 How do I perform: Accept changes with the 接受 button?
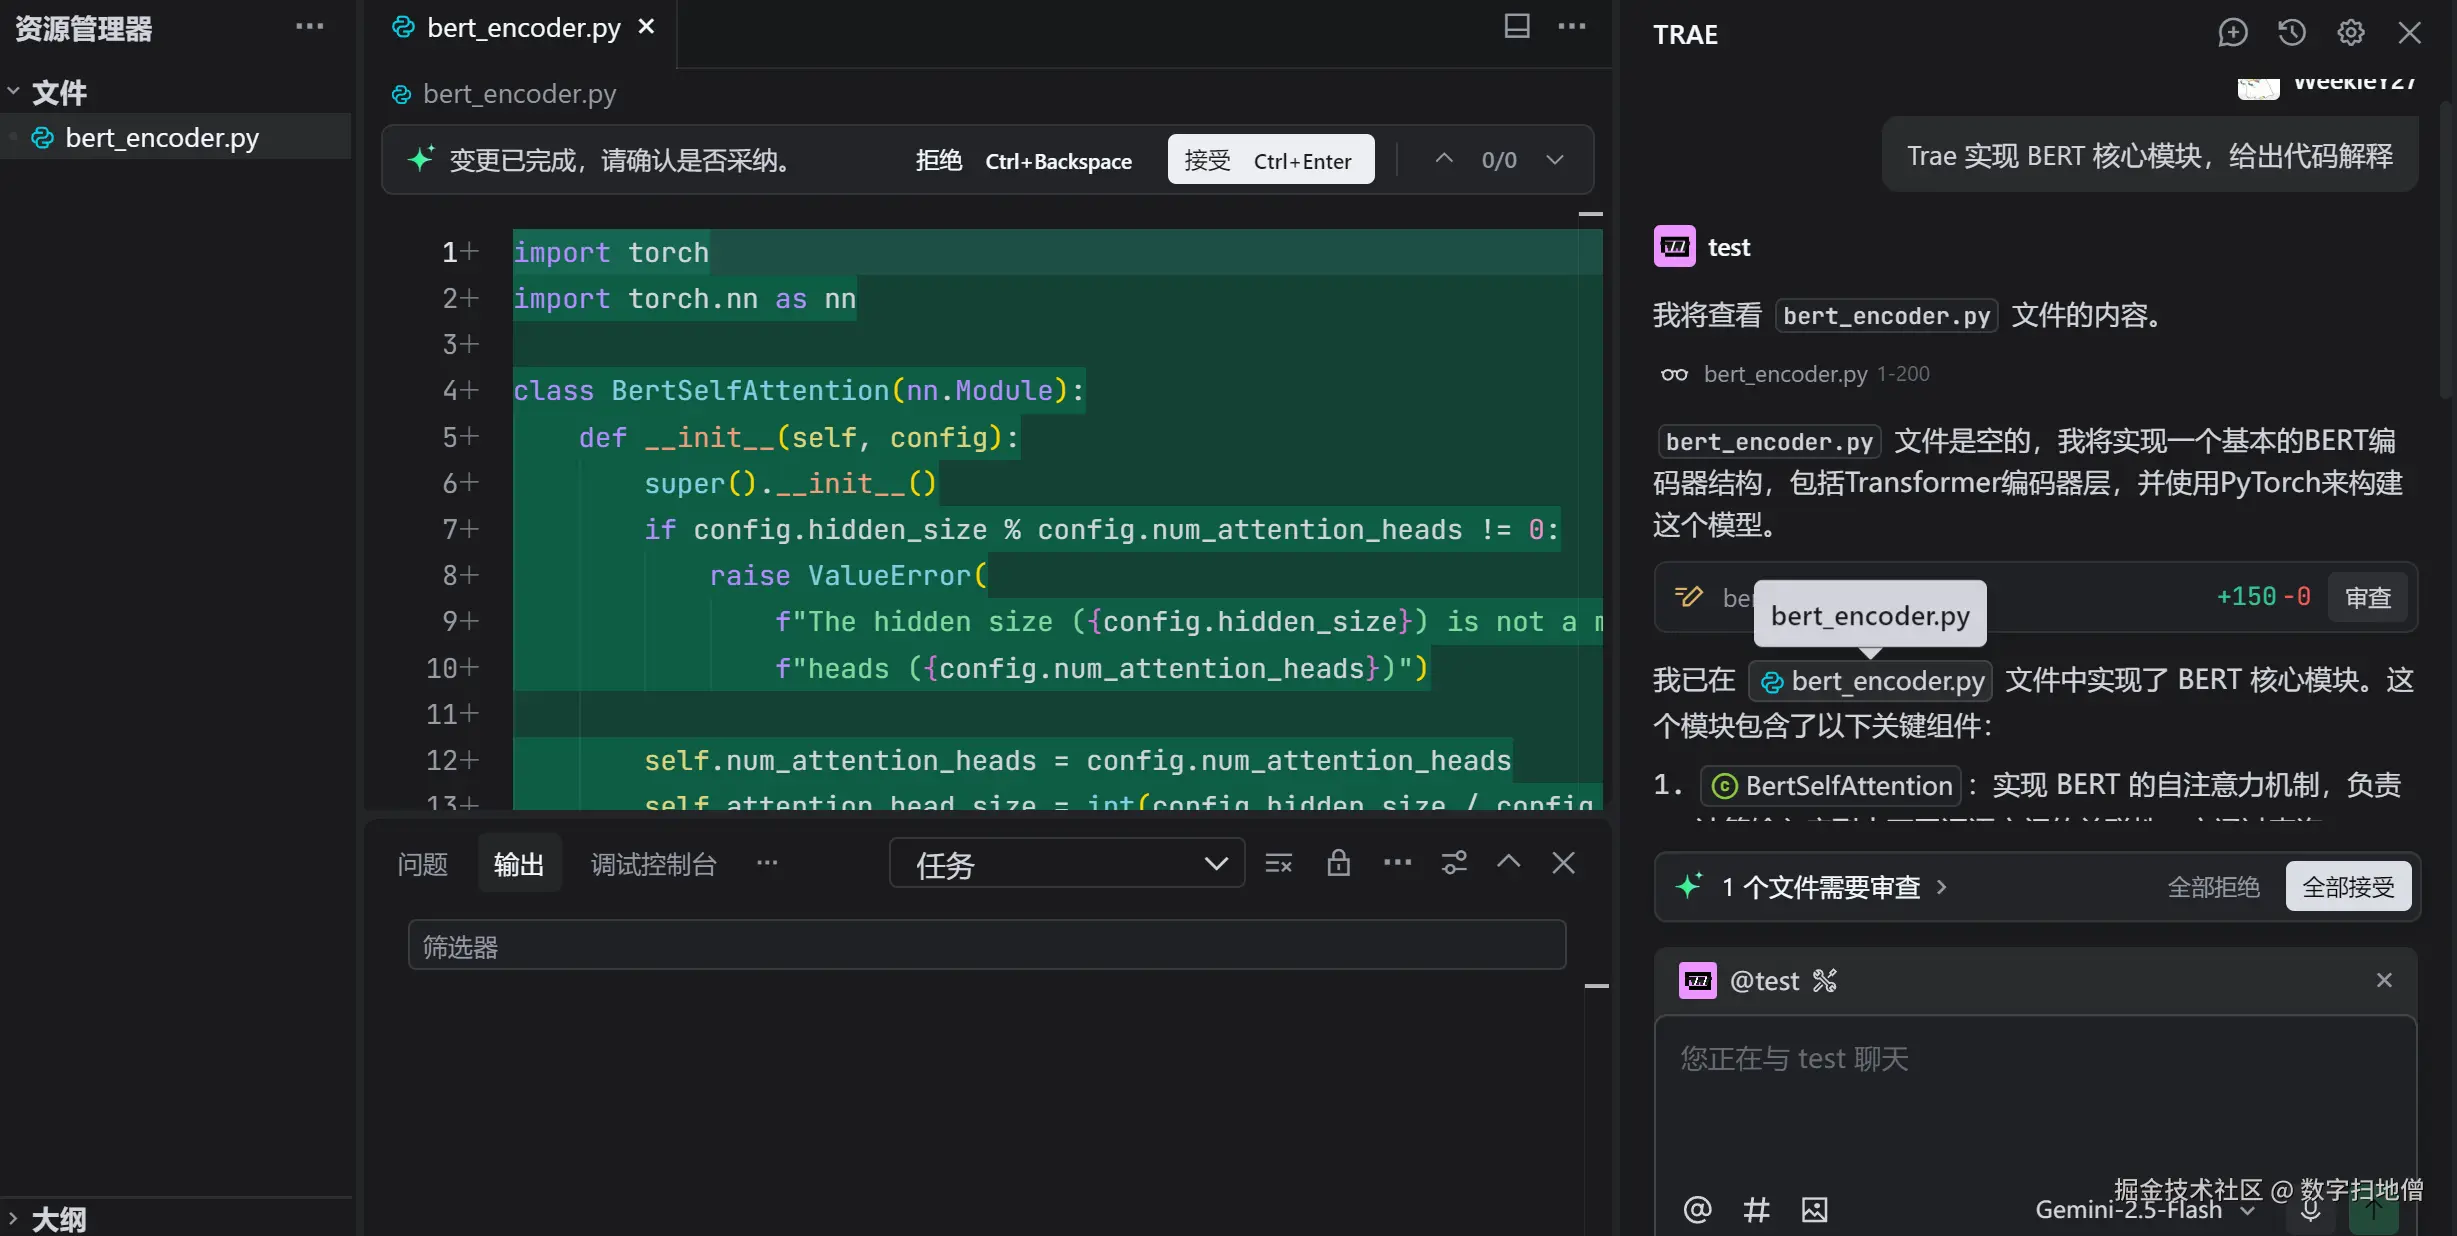(x=1270, y=160)
